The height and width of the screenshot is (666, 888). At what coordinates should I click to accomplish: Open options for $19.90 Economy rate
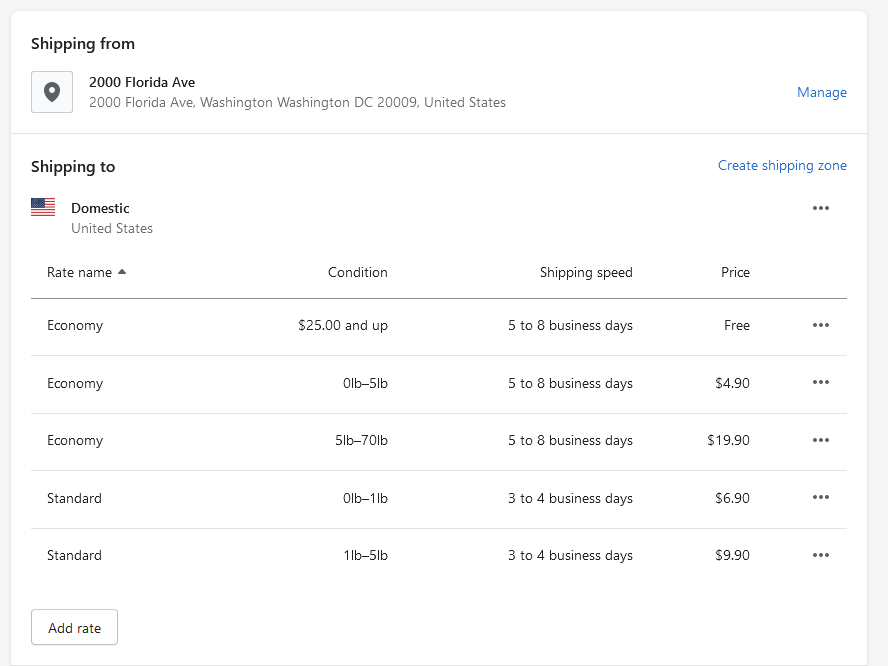(821, 440)
